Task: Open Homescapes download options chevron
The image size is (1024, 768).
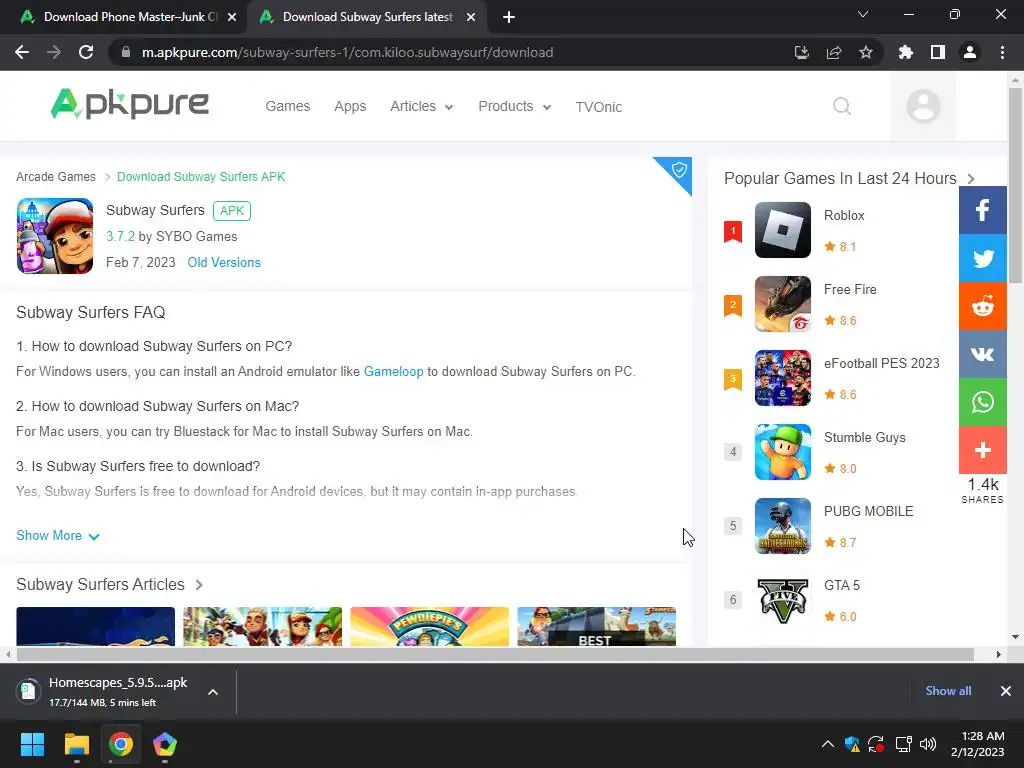Action: [x=213, y=692]
